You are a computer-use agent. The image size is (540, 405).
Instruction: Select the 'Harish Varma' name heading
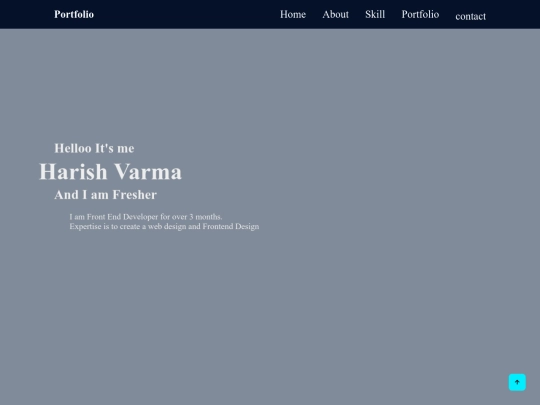(x=110, y=172)
